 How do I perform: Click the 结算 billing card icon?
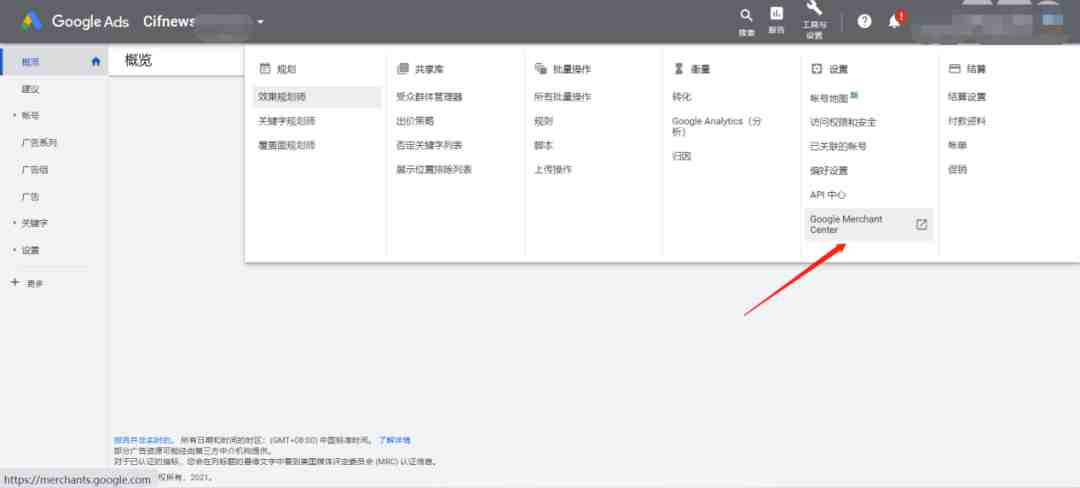click(955, 69)
